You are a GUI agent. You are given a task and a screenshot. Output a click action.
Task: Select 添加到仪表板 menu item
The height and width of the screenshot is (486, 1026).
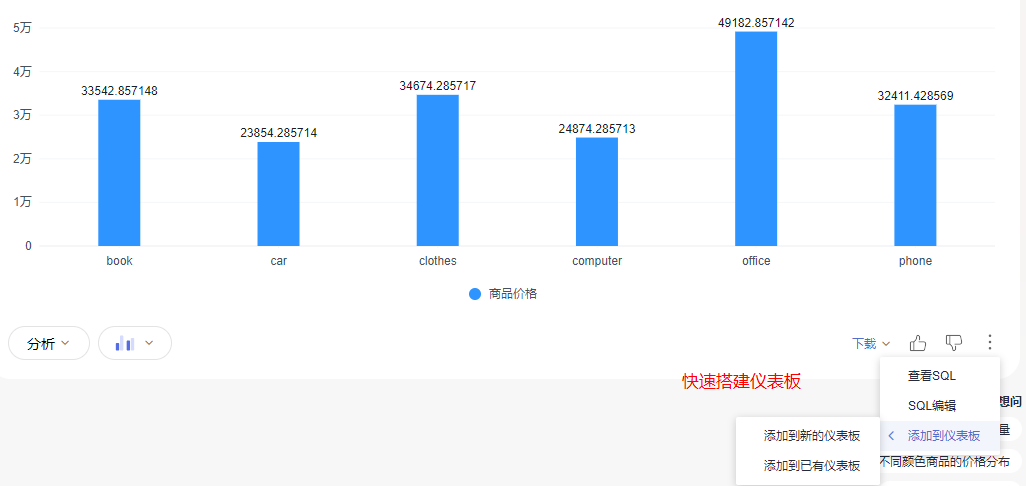pyautogui.click(x=940, y=436)
